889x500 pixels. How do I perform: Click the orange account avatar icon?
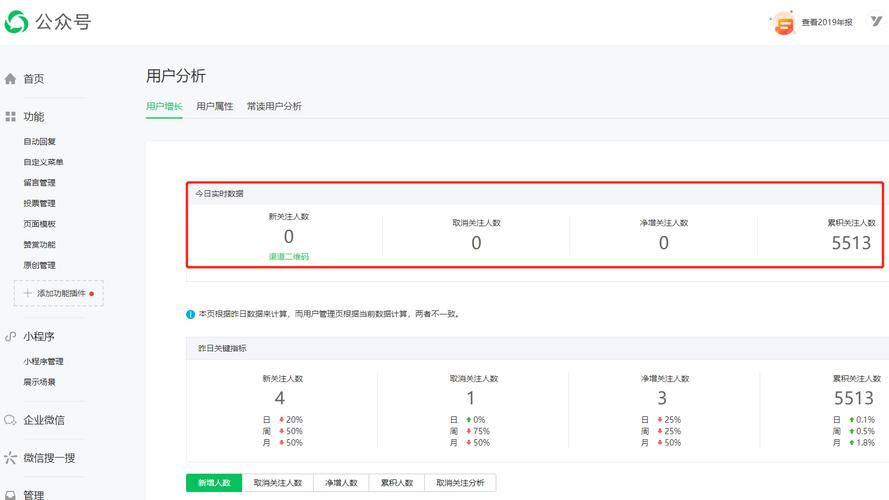coord(784,24)
